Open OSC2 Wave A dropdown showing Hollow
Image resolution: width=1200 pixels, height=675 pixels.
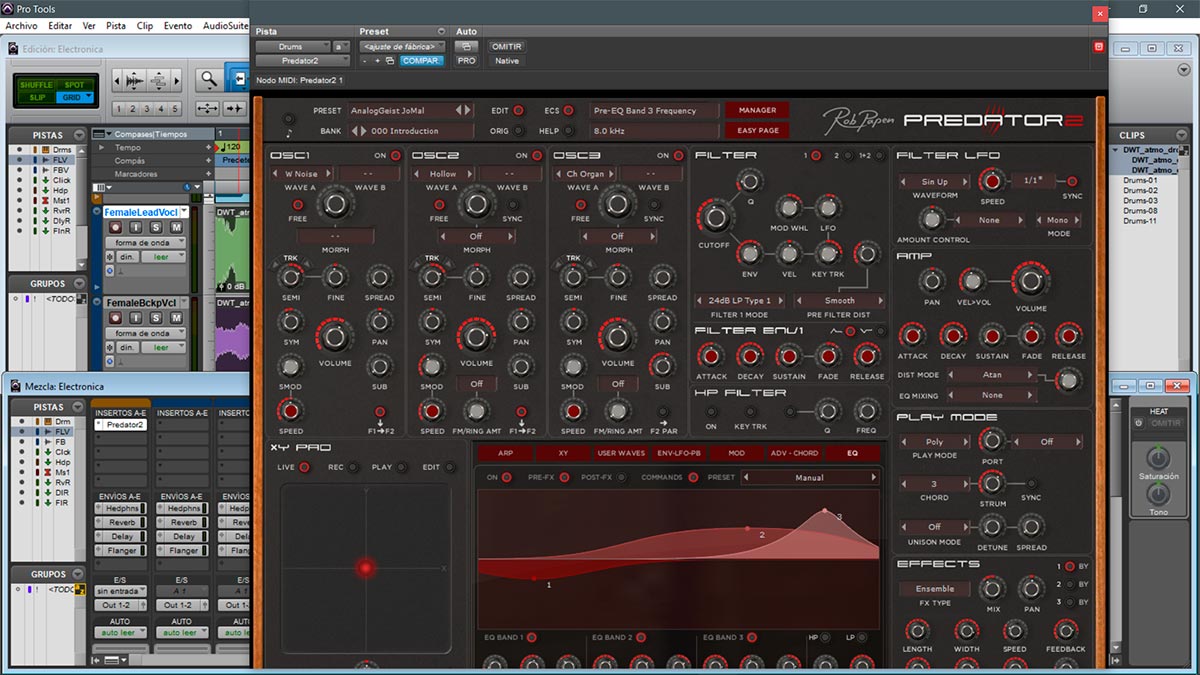(442, 173)
